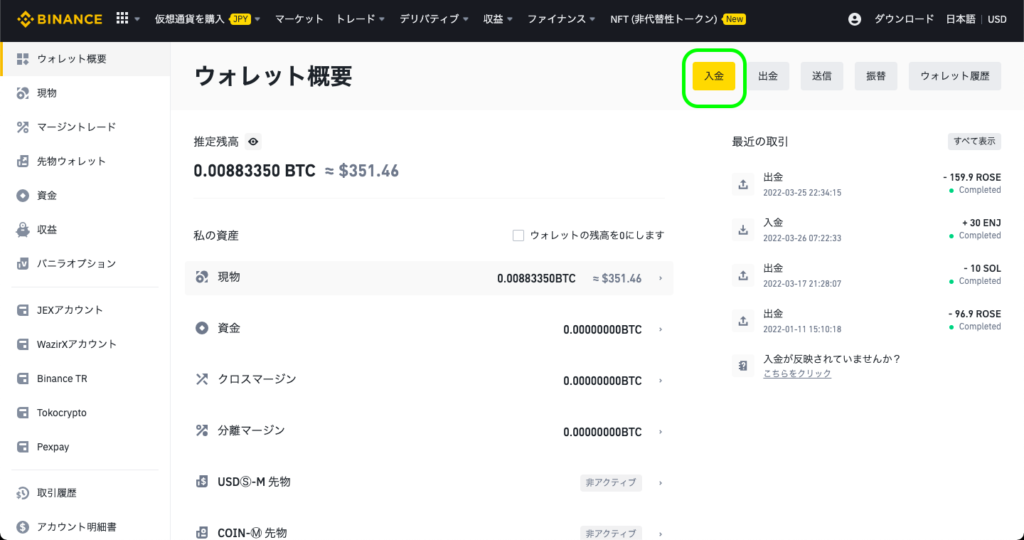Go to マーケット in top navigation

coord(299,19)
